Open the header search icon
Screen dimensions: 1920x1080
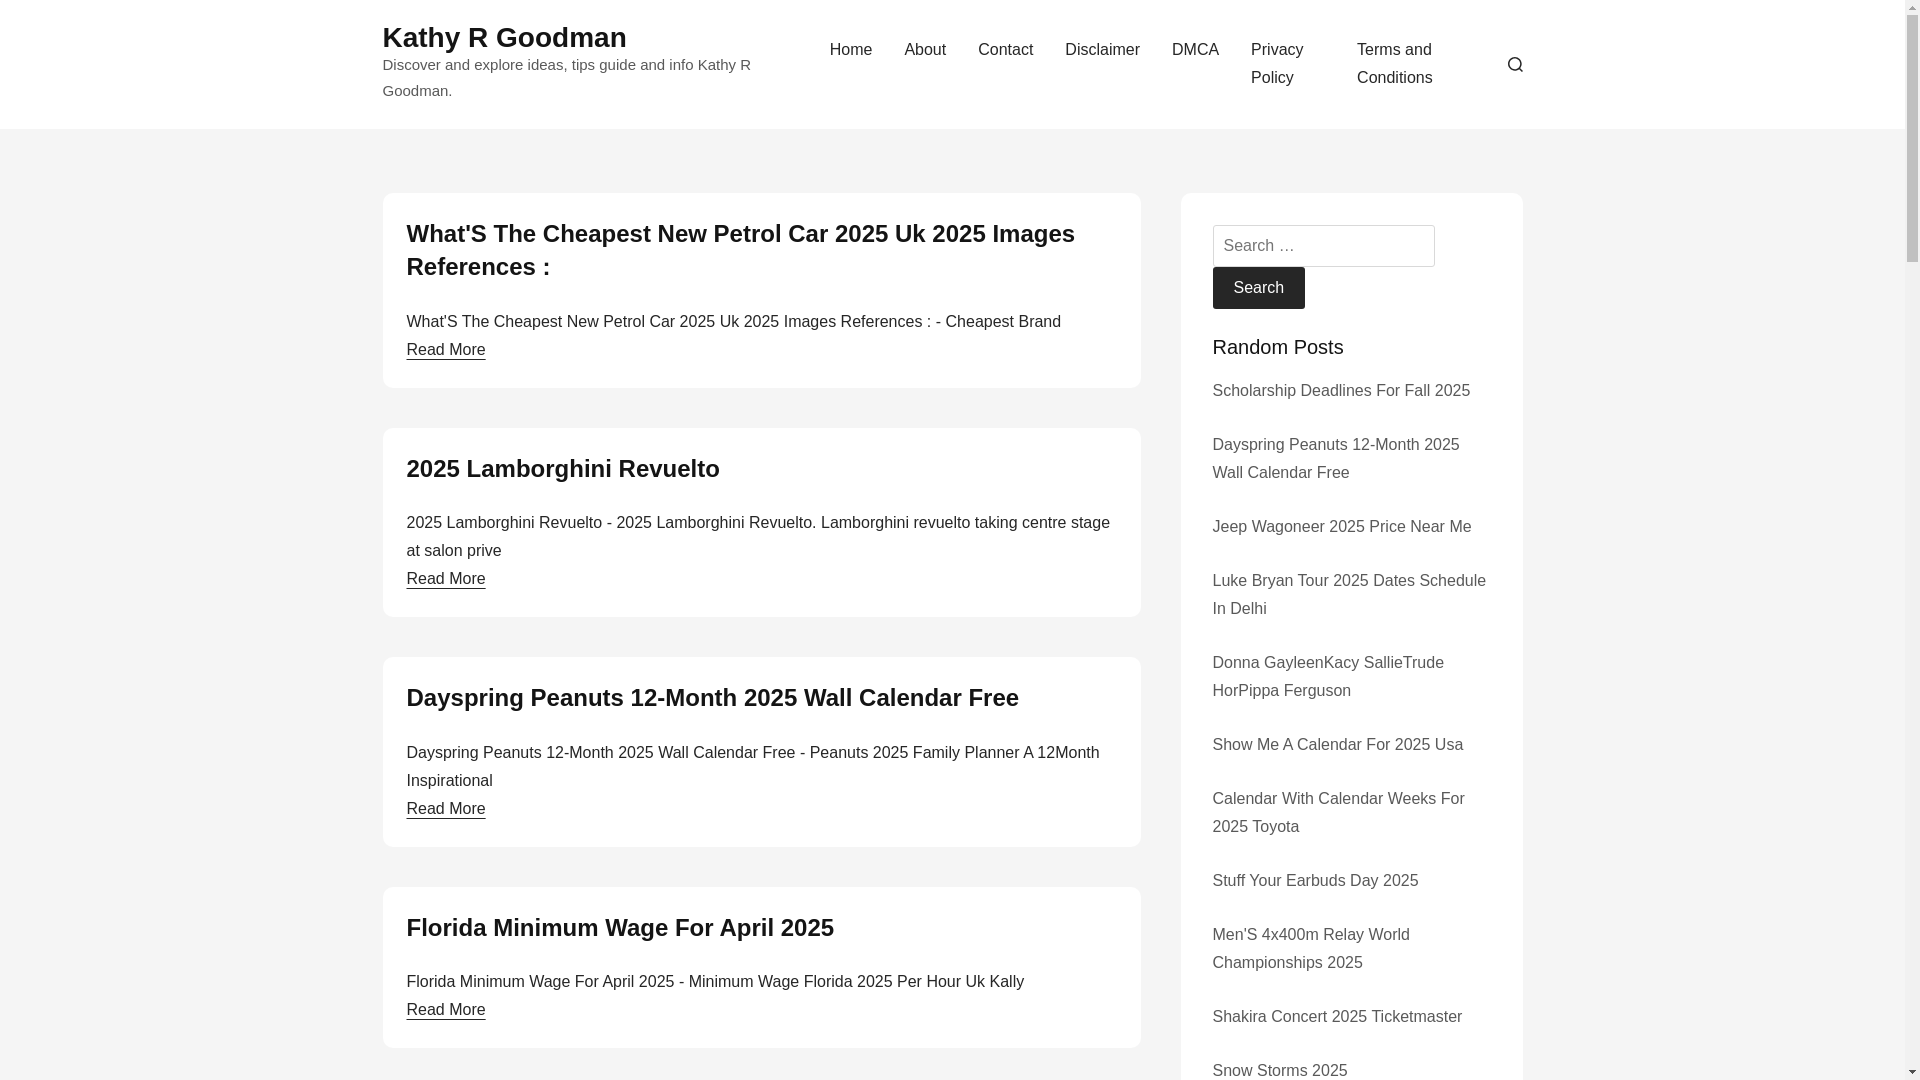pos(1515,64)
